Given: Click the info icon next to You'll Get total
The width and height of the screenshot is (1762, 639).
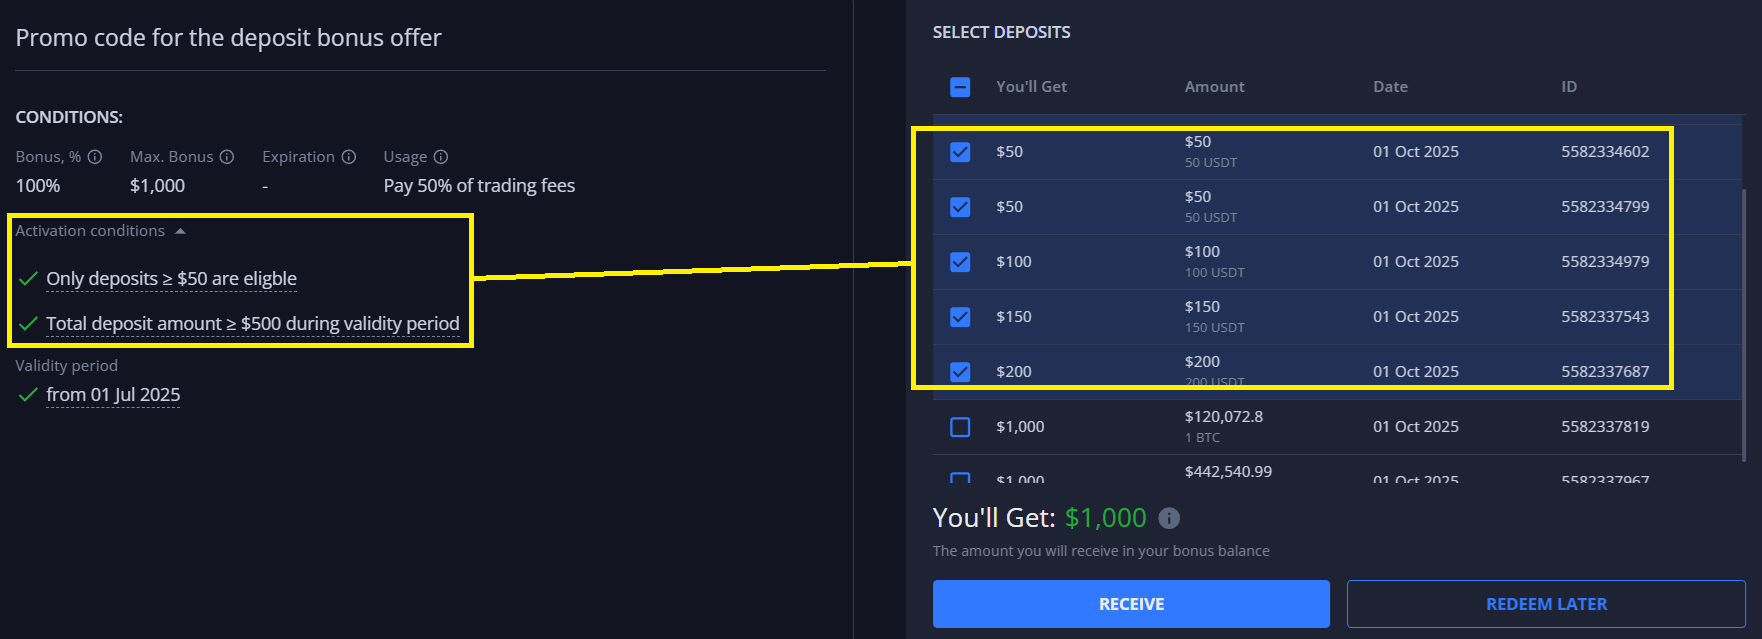Looking at the screenshot, I should [x=1169, y=518].
